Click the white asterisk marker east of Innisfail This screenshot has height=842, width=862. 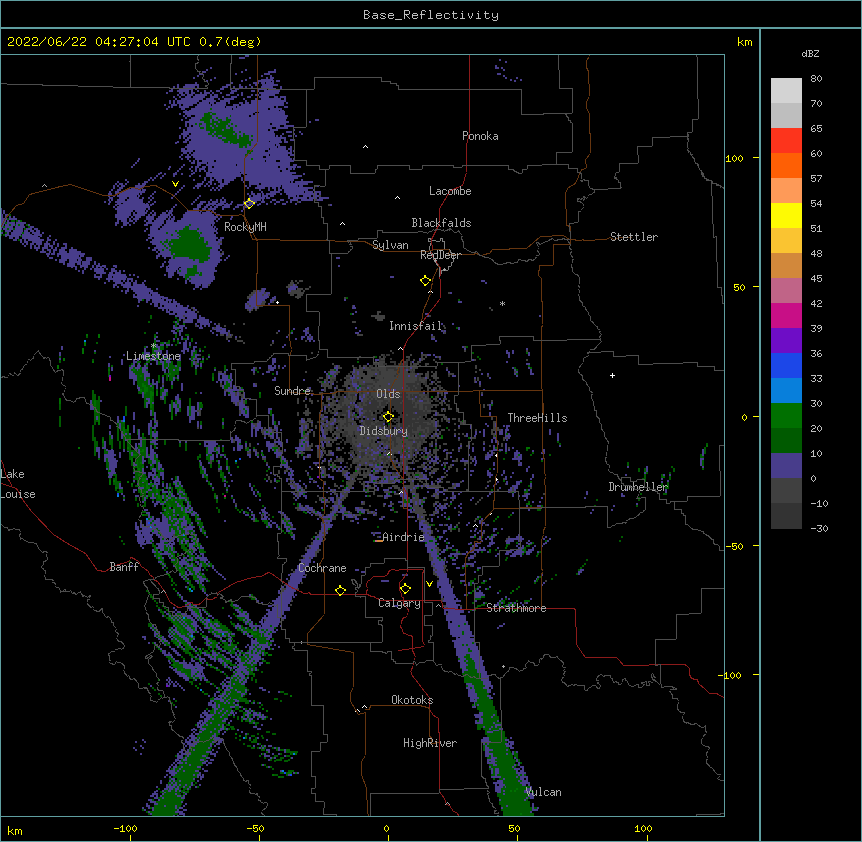coord(502,304)
